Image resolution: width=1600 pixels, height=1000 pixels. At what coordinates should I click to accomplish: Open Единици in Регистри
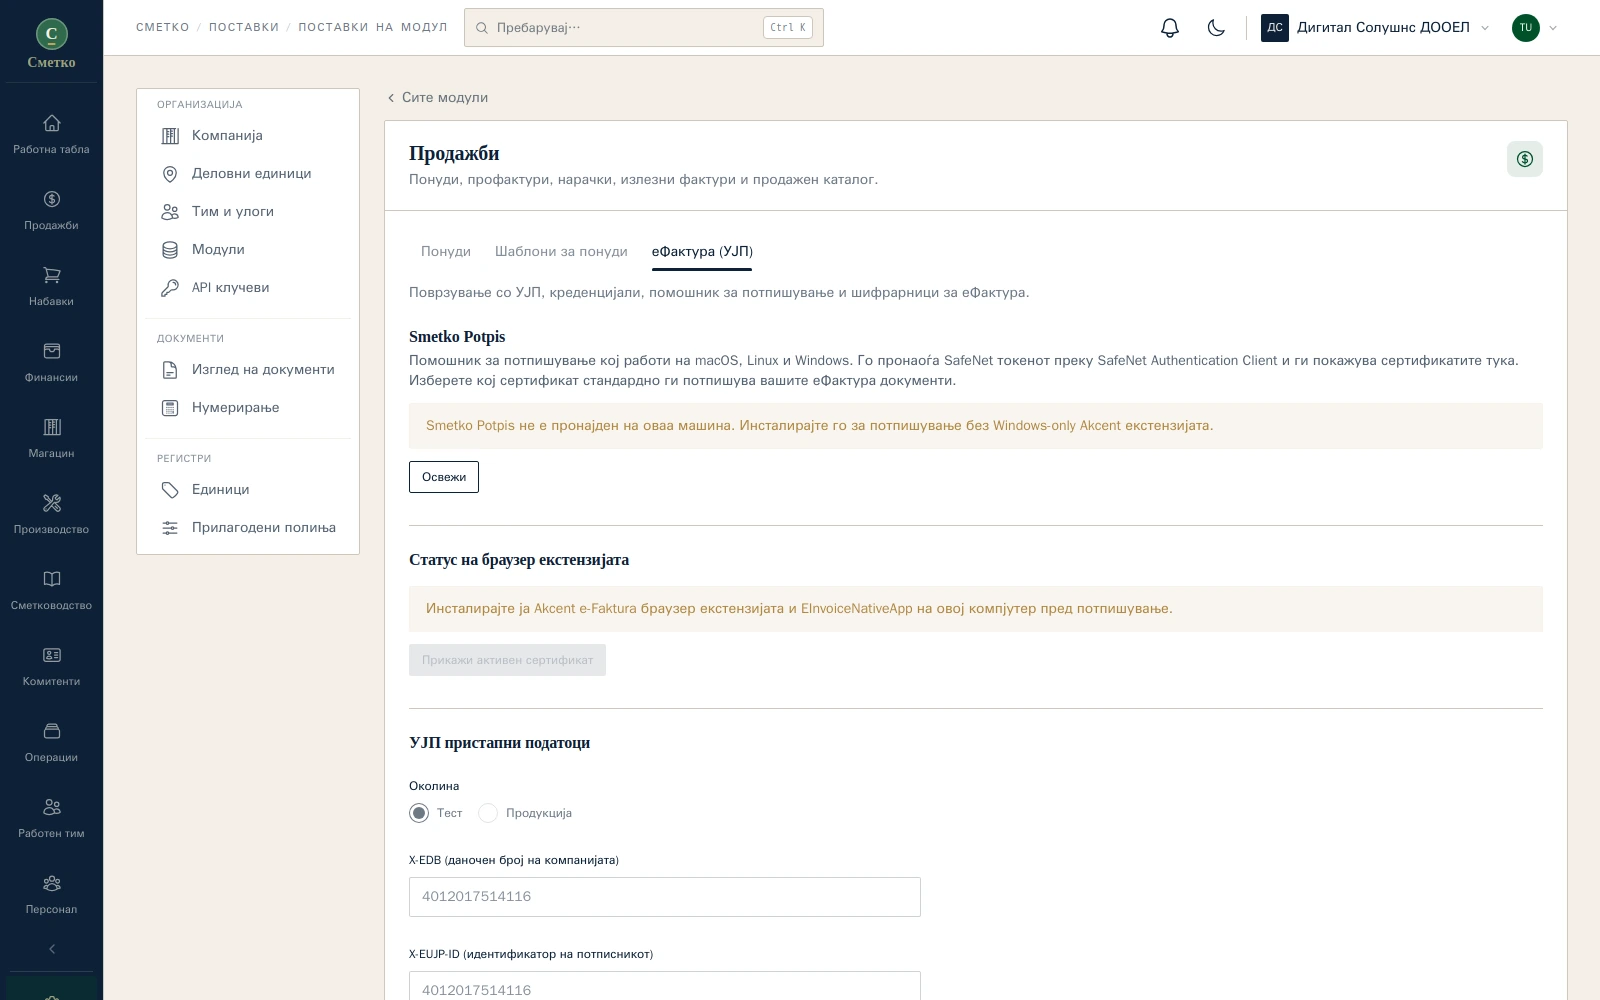(x=248, y=490)
